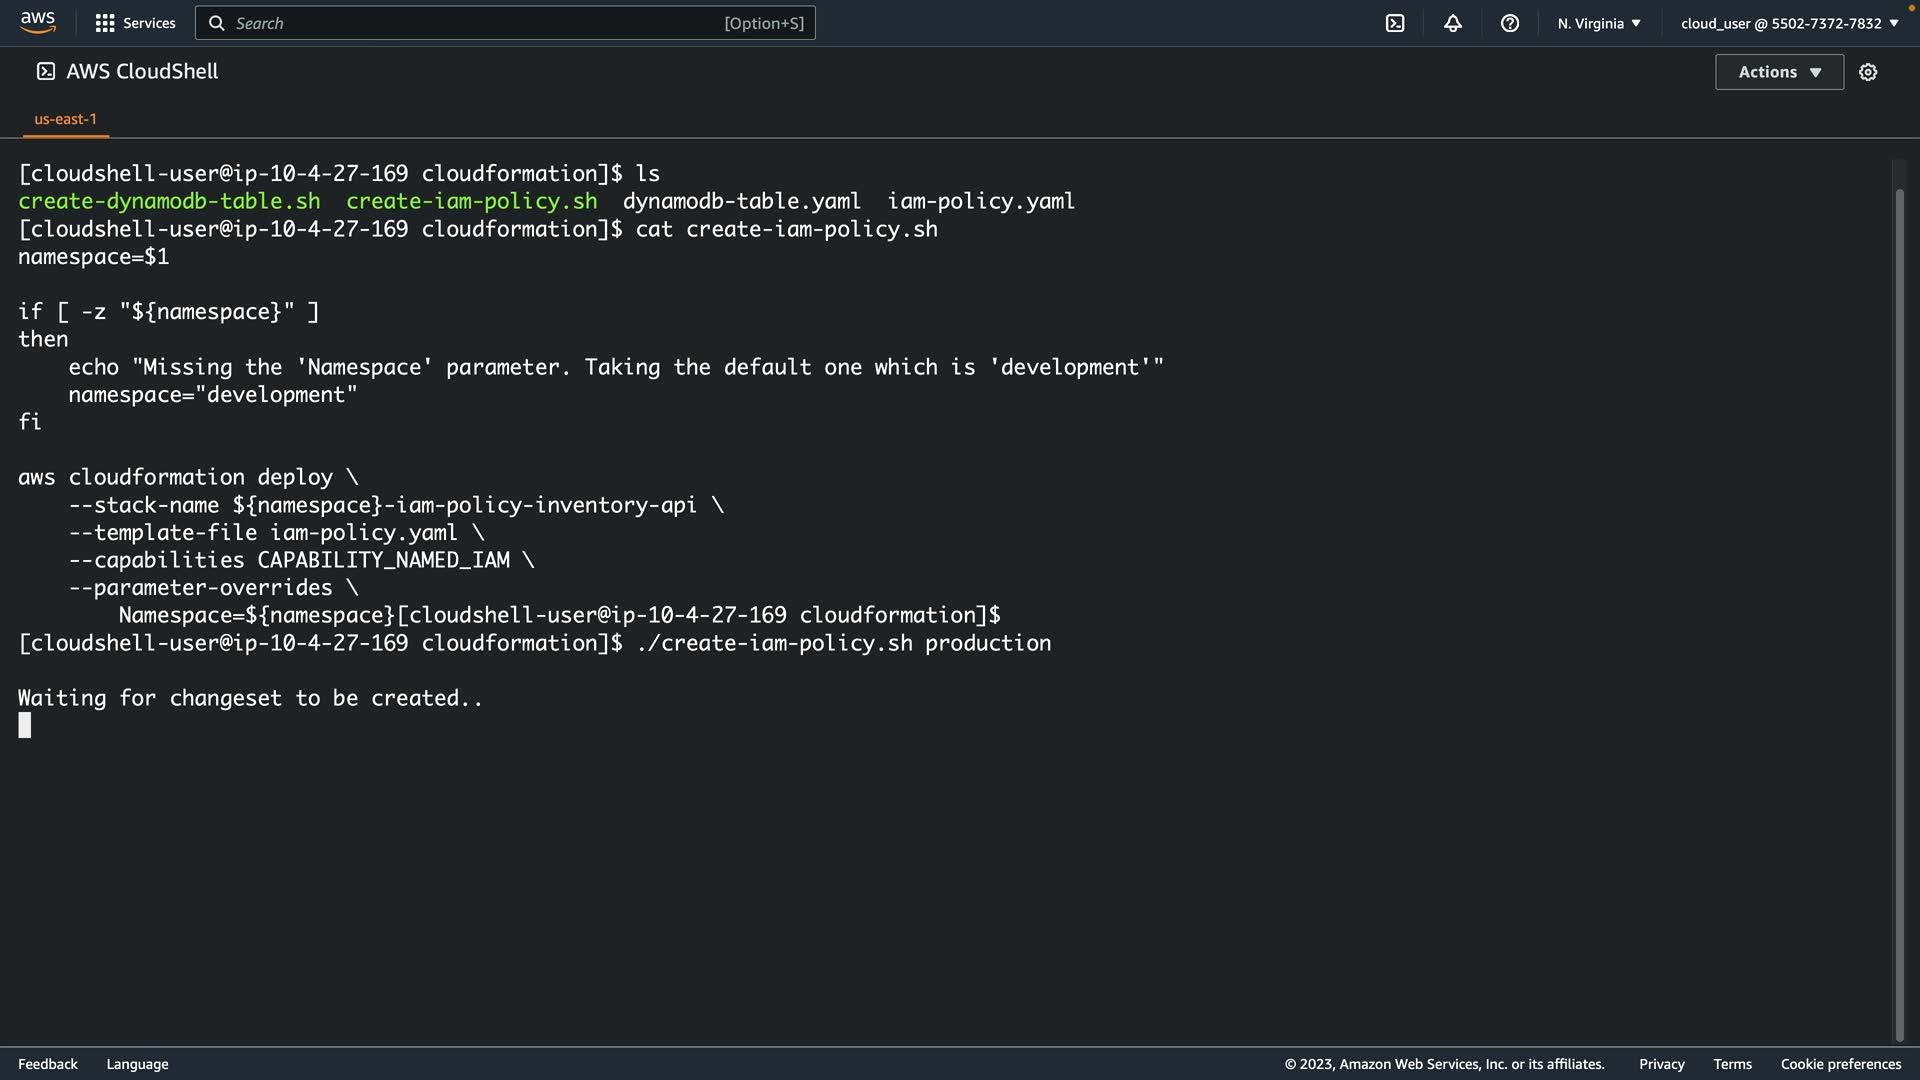
Task: Click the Language button in footer
Action: pos(137,1064)
